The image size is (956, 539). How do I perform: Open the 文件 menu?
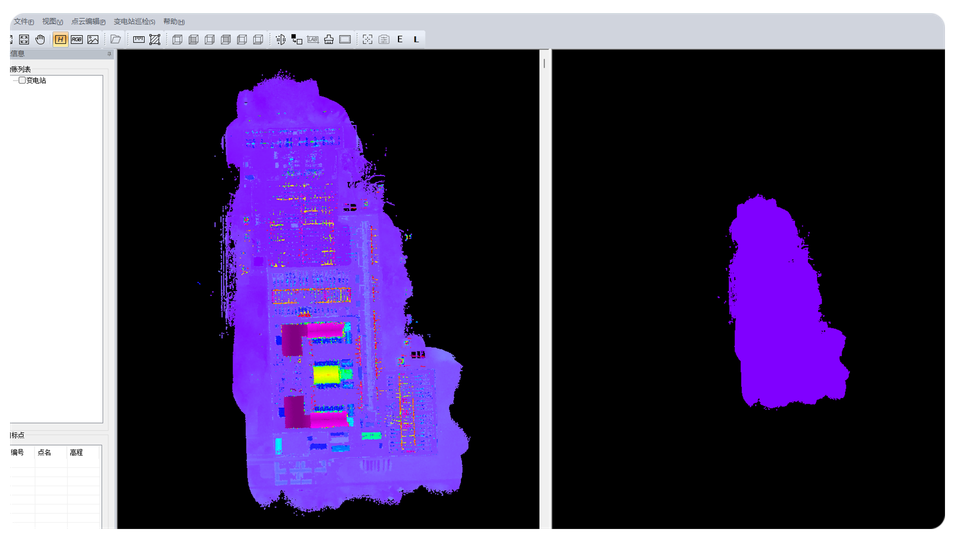pos(23,21)
